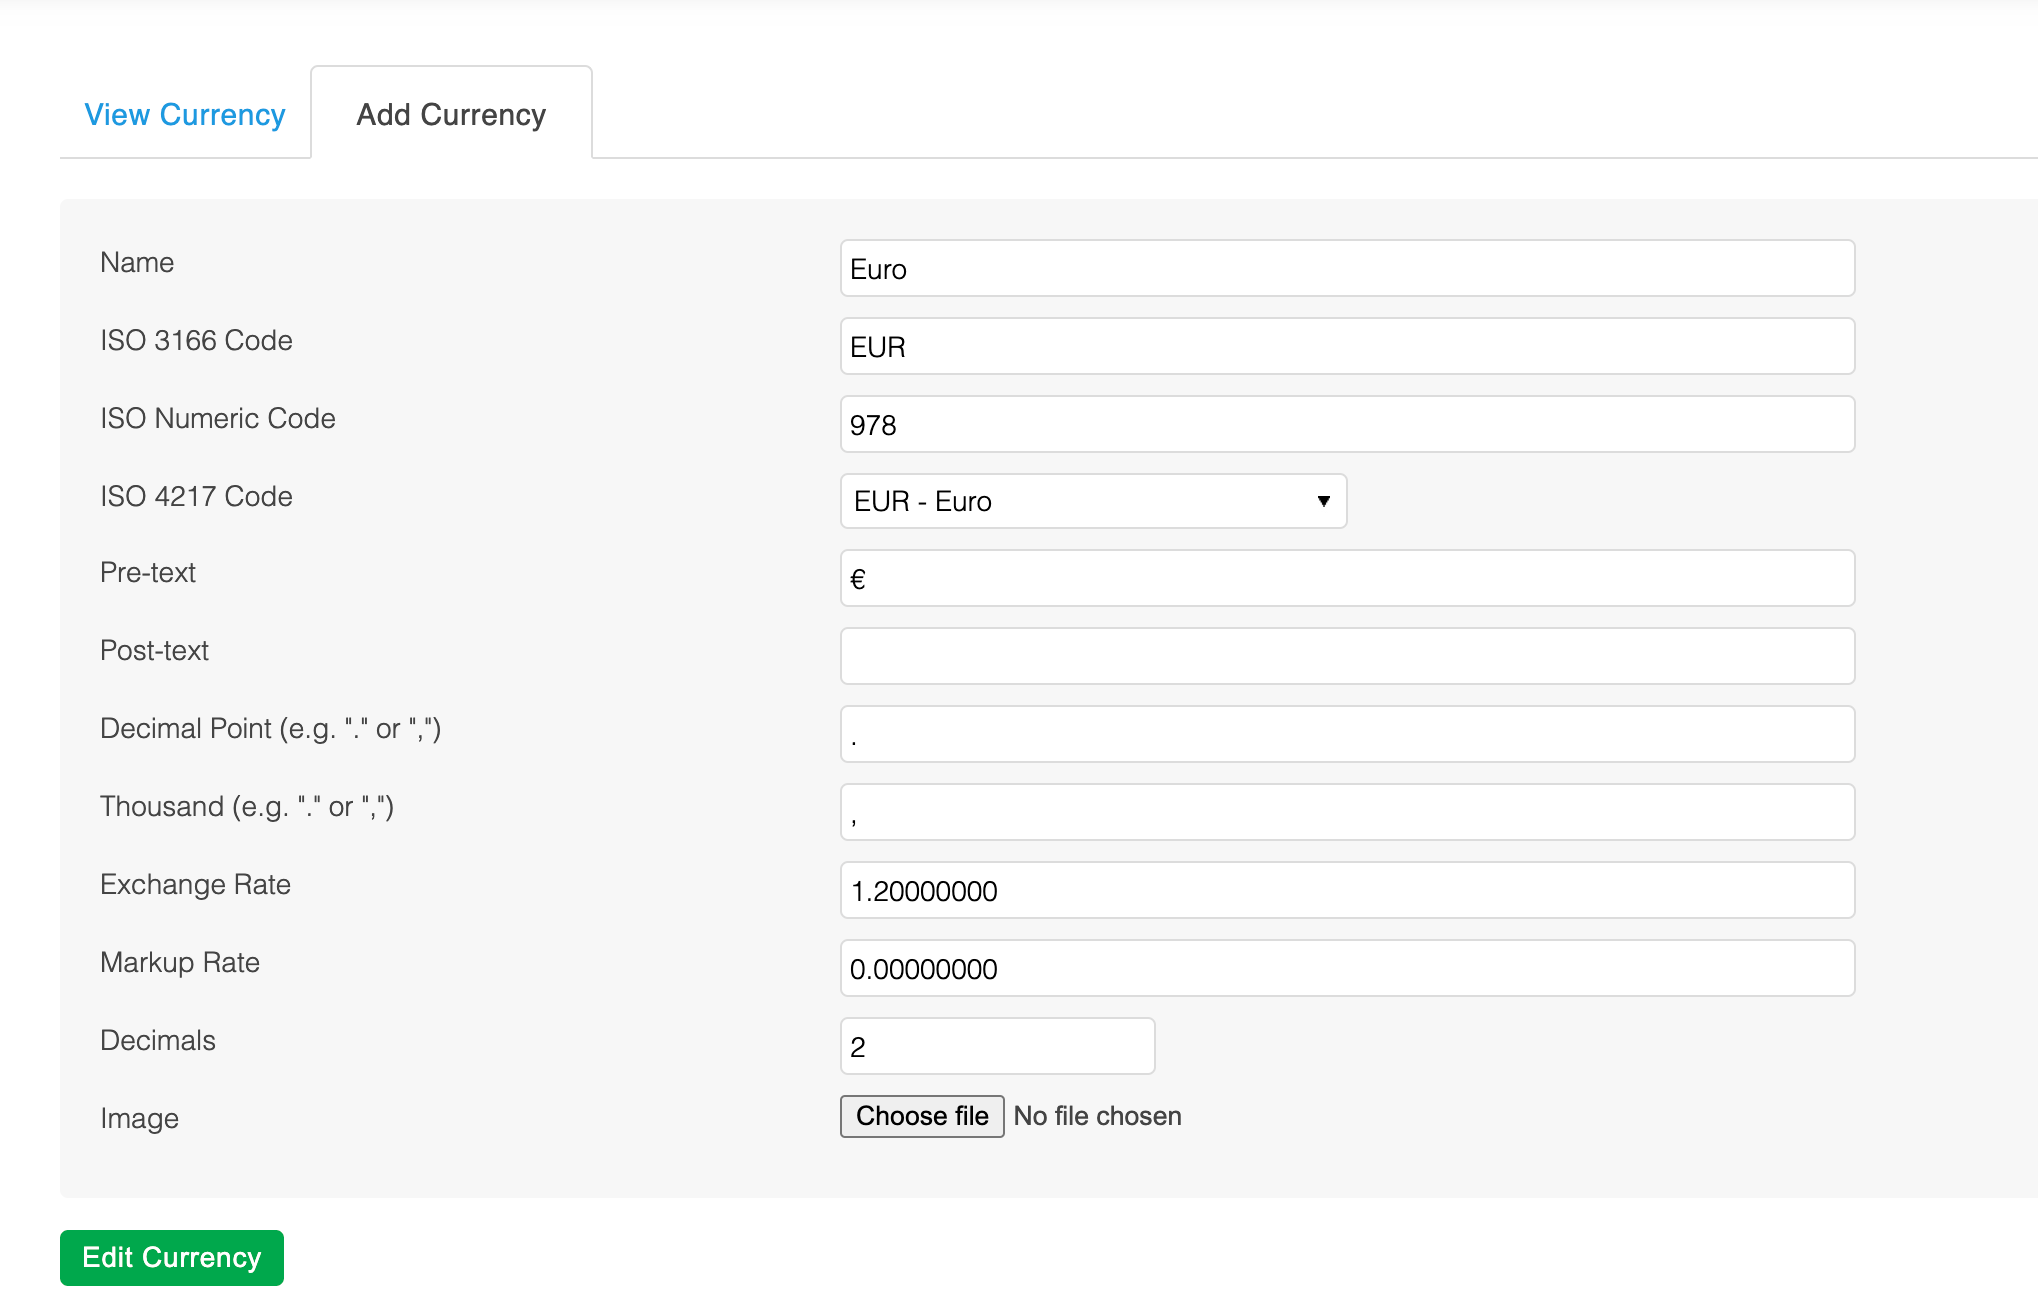Image resolution: width=2038 pixels, height=1316 pixels.
Task: Focus the empty Post-text input
Action: [x=1346, y=657]
